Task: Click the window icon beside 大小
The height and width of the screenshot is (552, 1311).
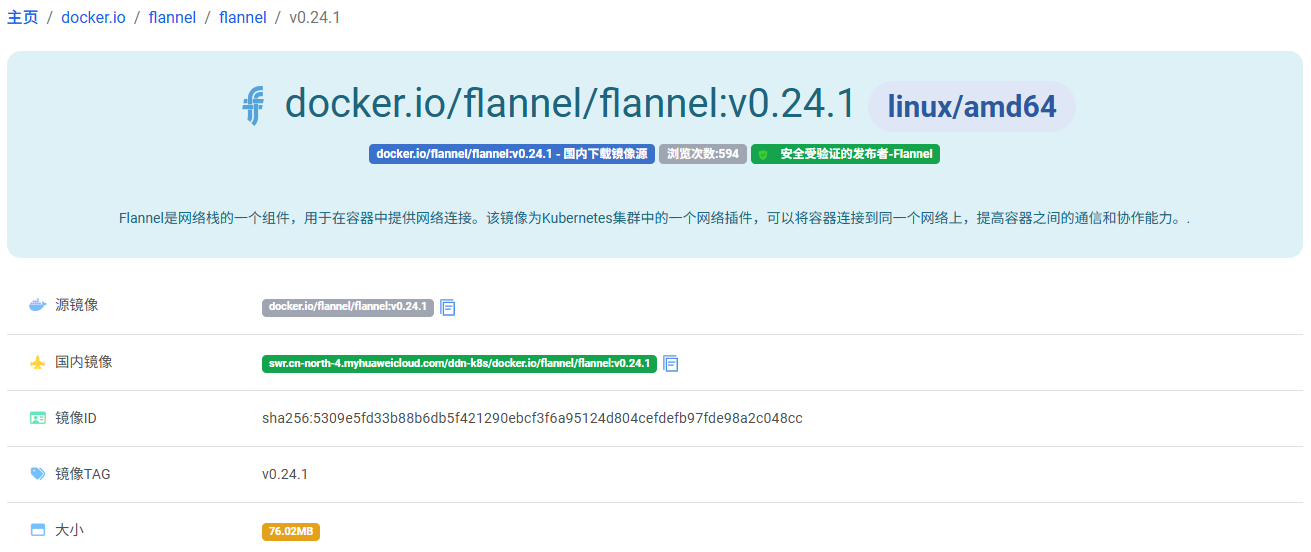Action: [38, 530]
